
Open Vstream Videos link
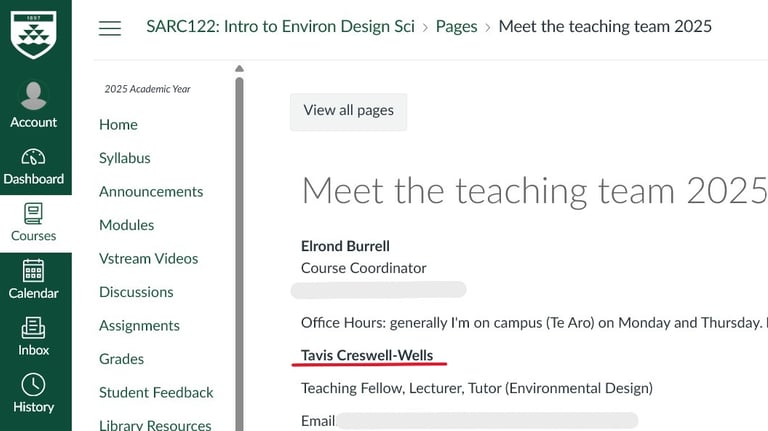click(148, 259)
